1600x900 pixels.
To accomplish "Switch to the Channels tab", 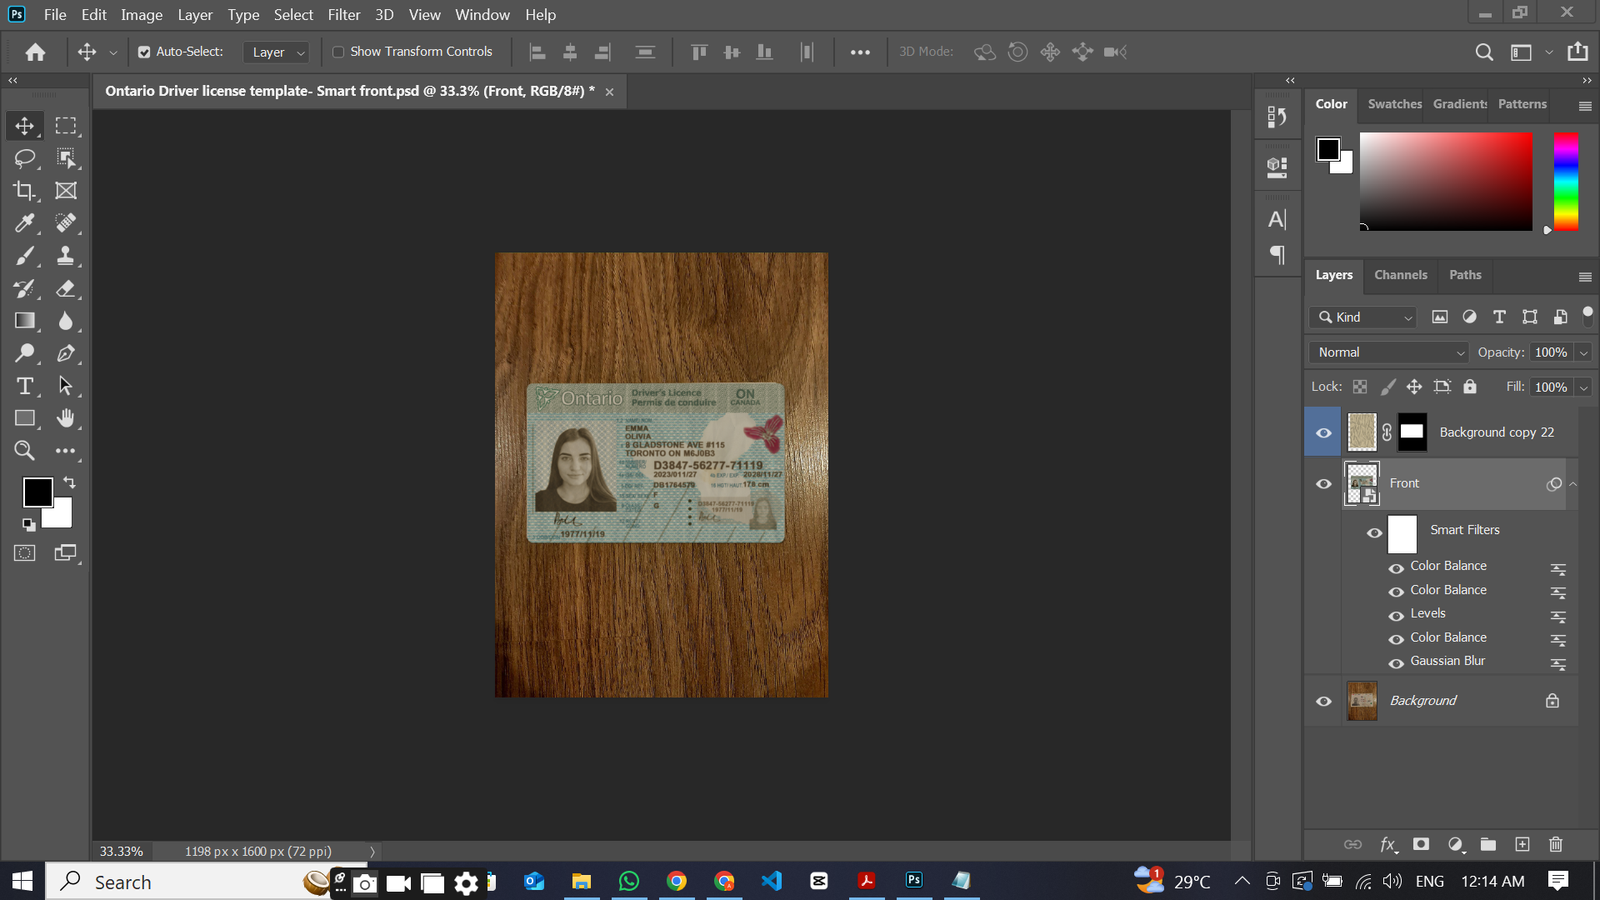I will click(1400, 275).
